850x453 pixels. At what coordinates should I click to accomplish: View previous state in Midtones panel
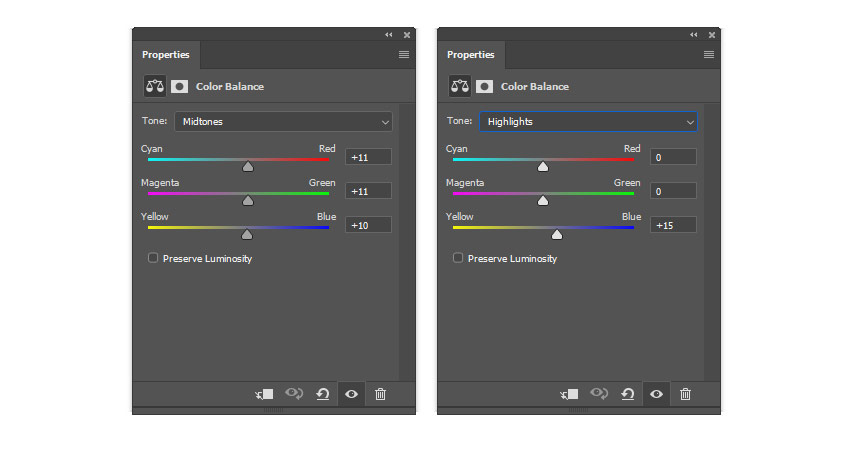[x=294, y=393]
